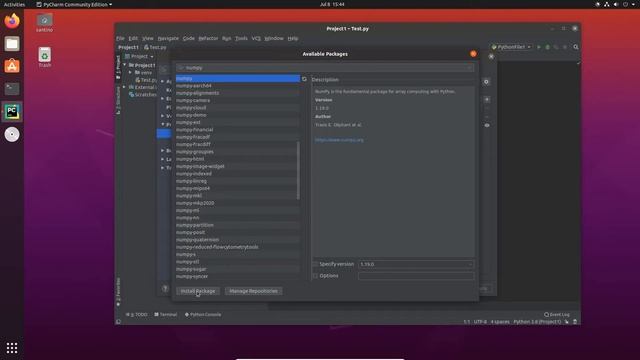Image resolution: width=640 pixels, height=360 pixels.
Task: Open the VCS menu
Action: coord(256,38)
